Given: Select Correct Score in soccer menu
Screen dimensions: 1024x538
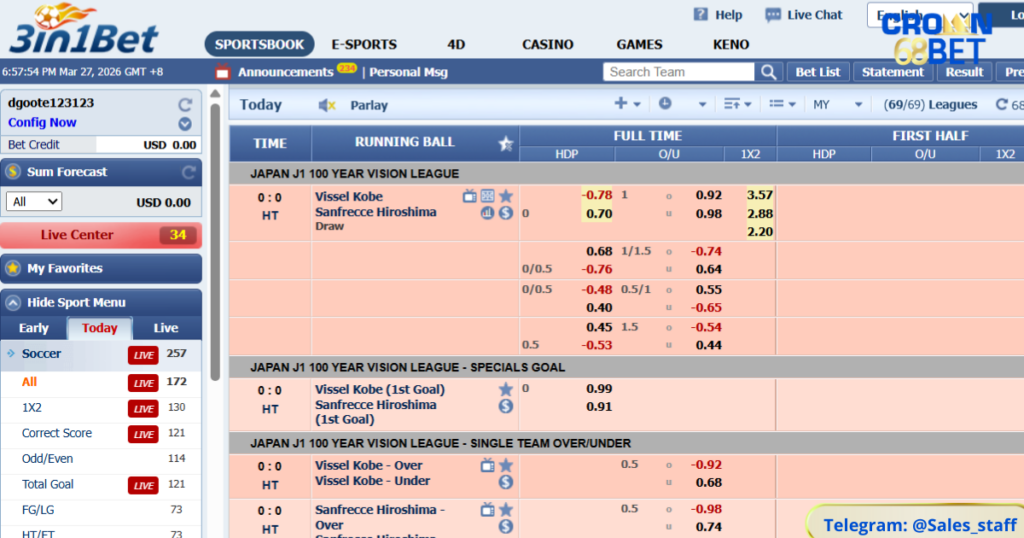Looking at the screenshot, I should point(57,433).
